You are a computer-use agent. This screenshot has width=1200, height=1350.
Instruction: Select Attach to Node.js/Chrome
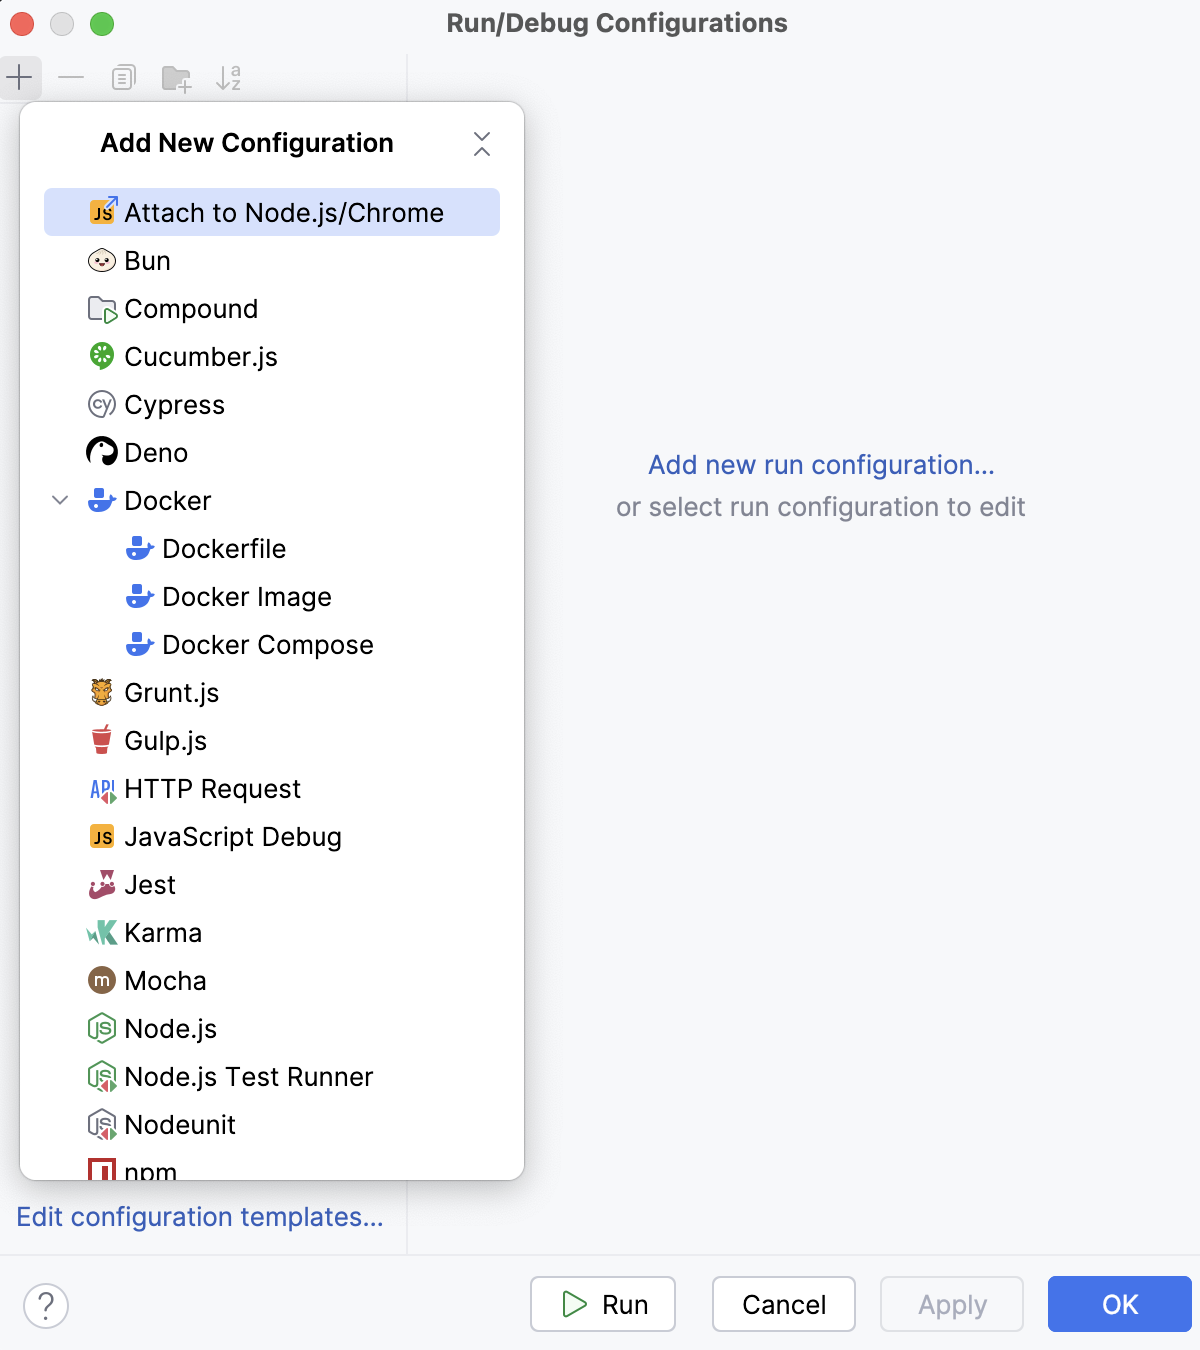pyautogui.click(x=283, y=212)
